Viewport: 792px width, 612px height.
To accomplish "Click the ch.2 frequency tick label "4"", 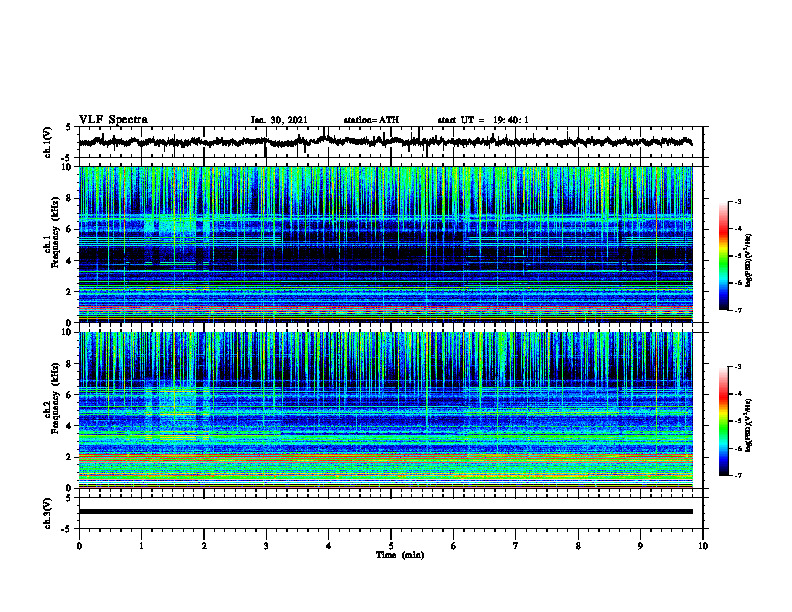I will (x=71, y=426).
